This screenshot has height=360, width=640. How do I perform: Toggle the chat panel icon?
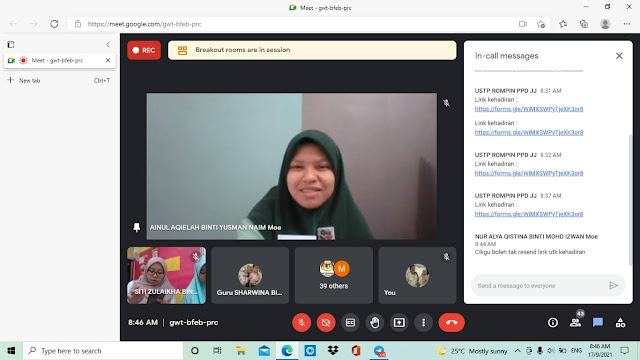pos(598,322)
